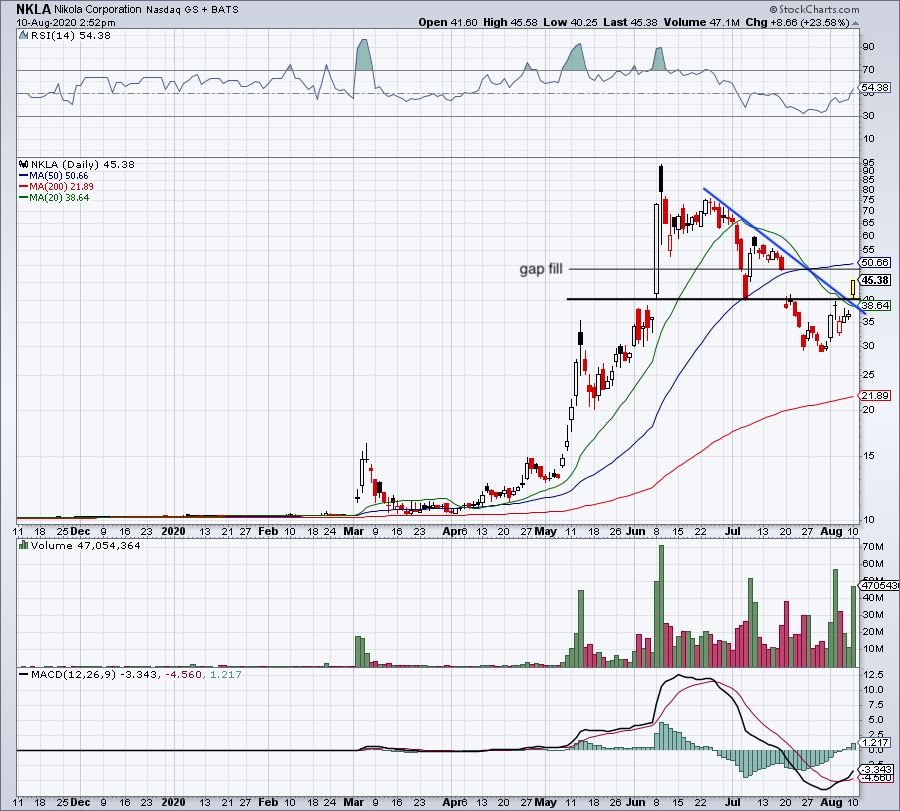Click the Low 40.25 quote value

coord(570,22)
